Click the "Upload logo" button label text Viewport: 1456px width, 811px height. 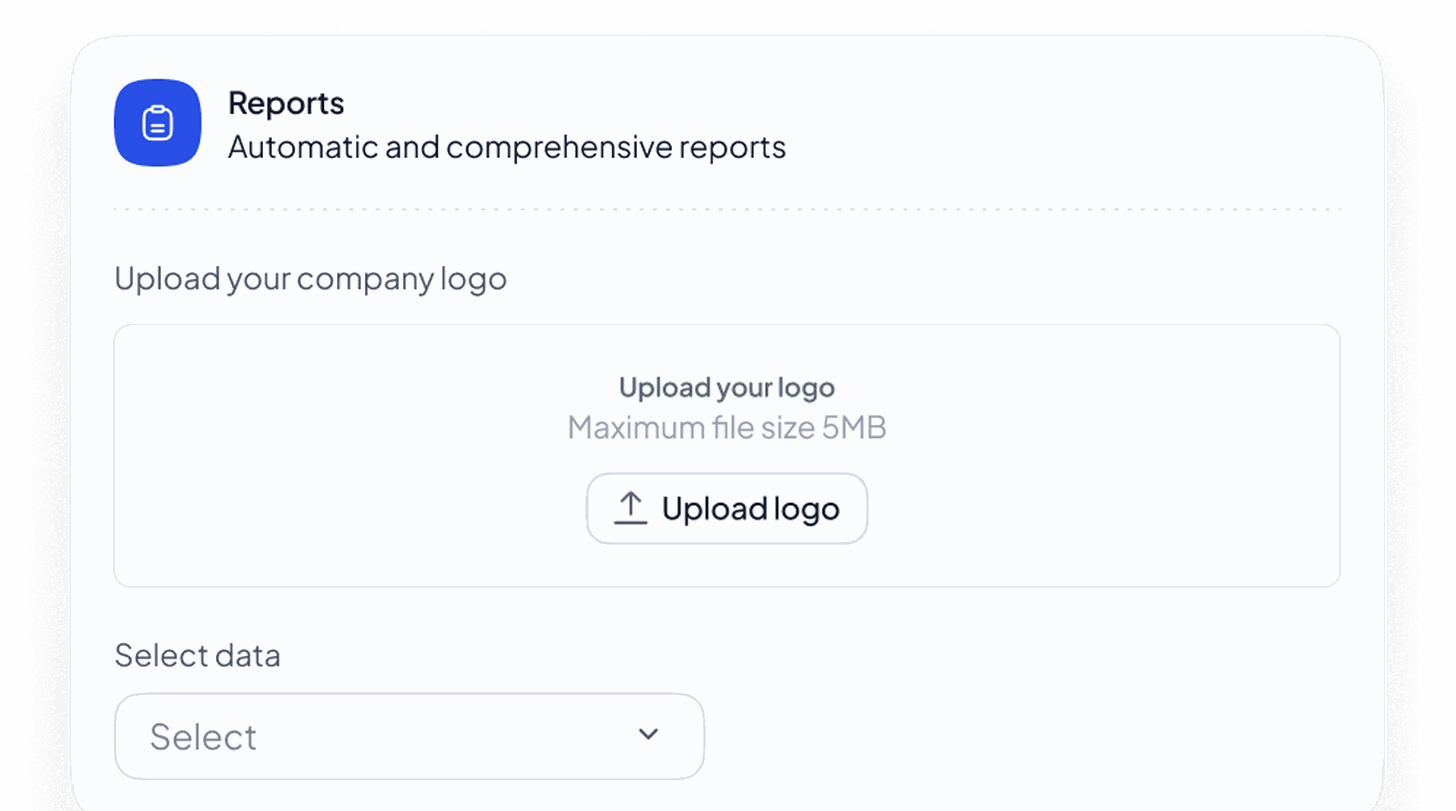[x=750, y=509]
